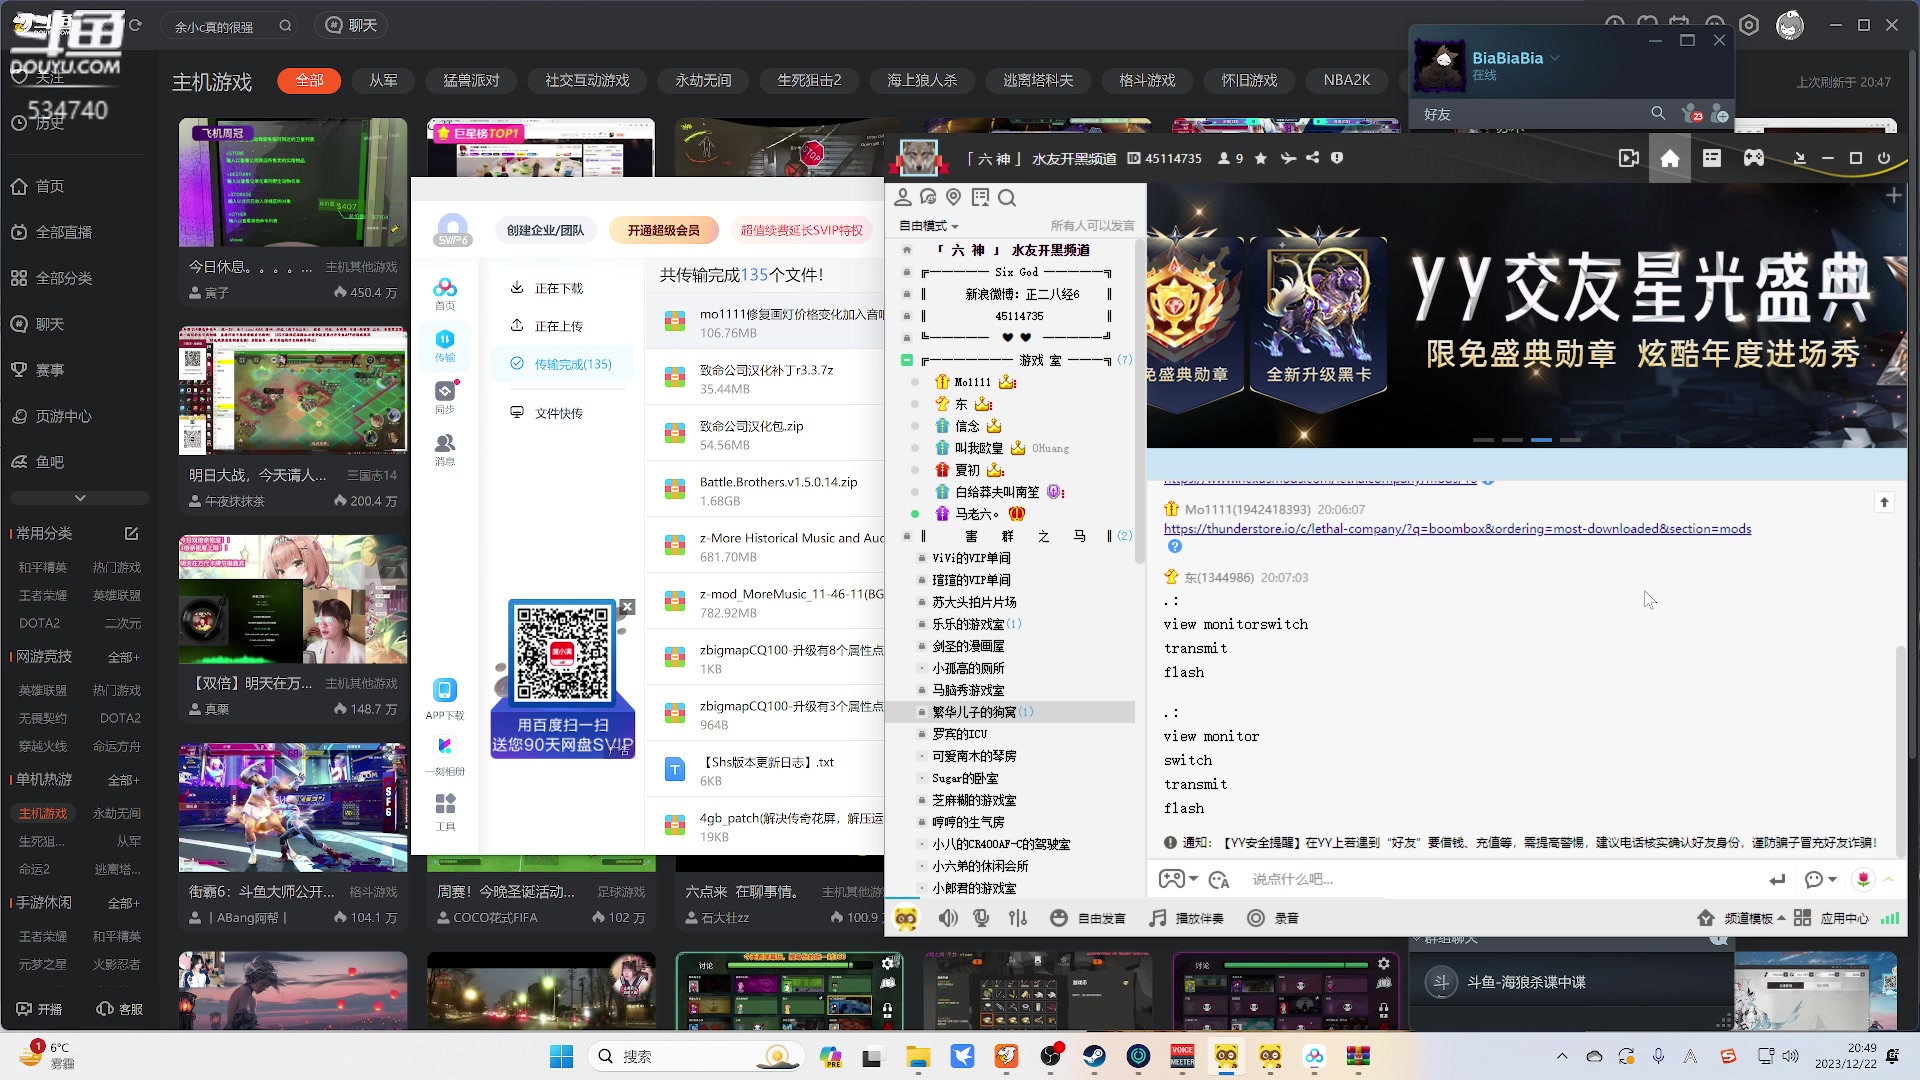Toggle 自由发言 free-speech mode

(x=1088, y=918)
